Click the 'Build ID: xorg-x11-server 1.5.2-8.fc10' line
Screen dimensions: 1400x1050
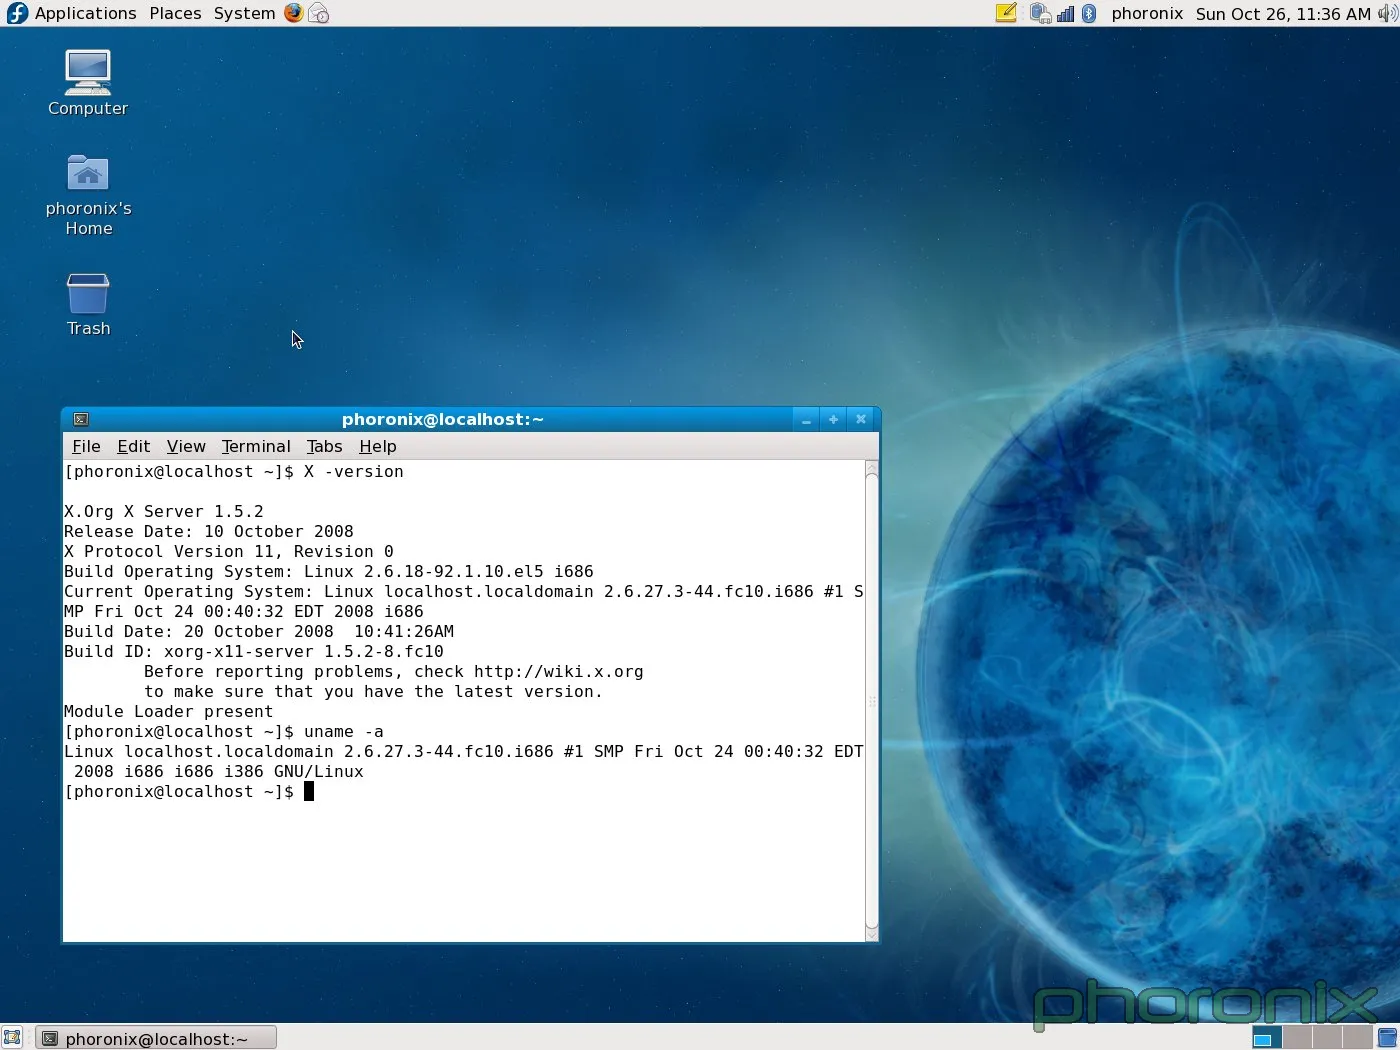pyautogui.click(x=254, y=651)
